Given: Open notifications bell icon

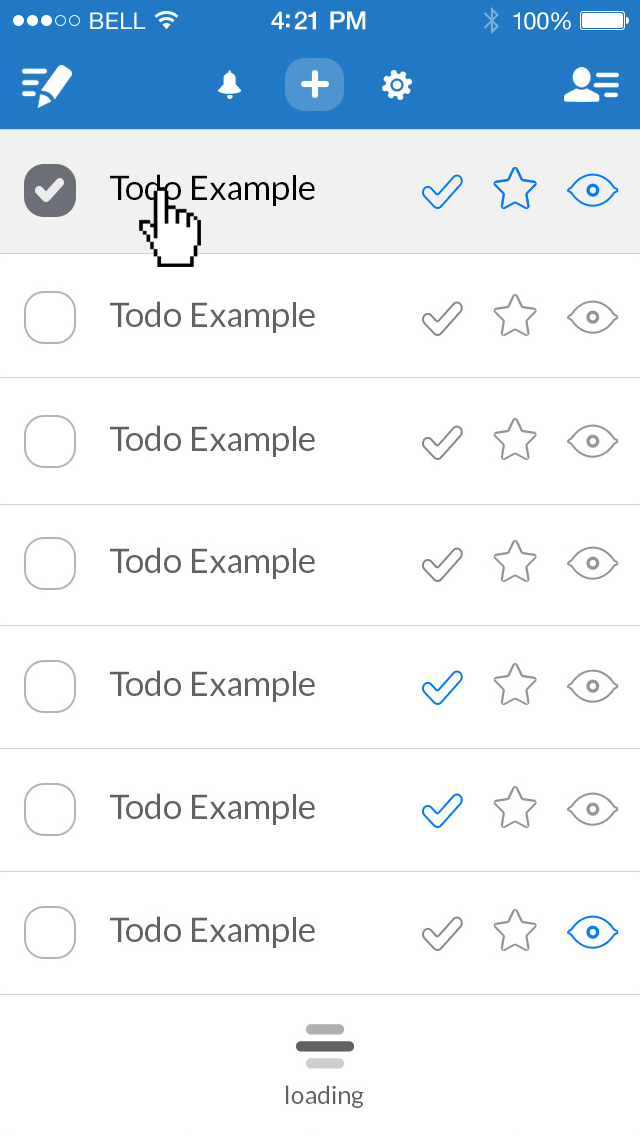Looking at the screenshot, I should click(230, 86).
